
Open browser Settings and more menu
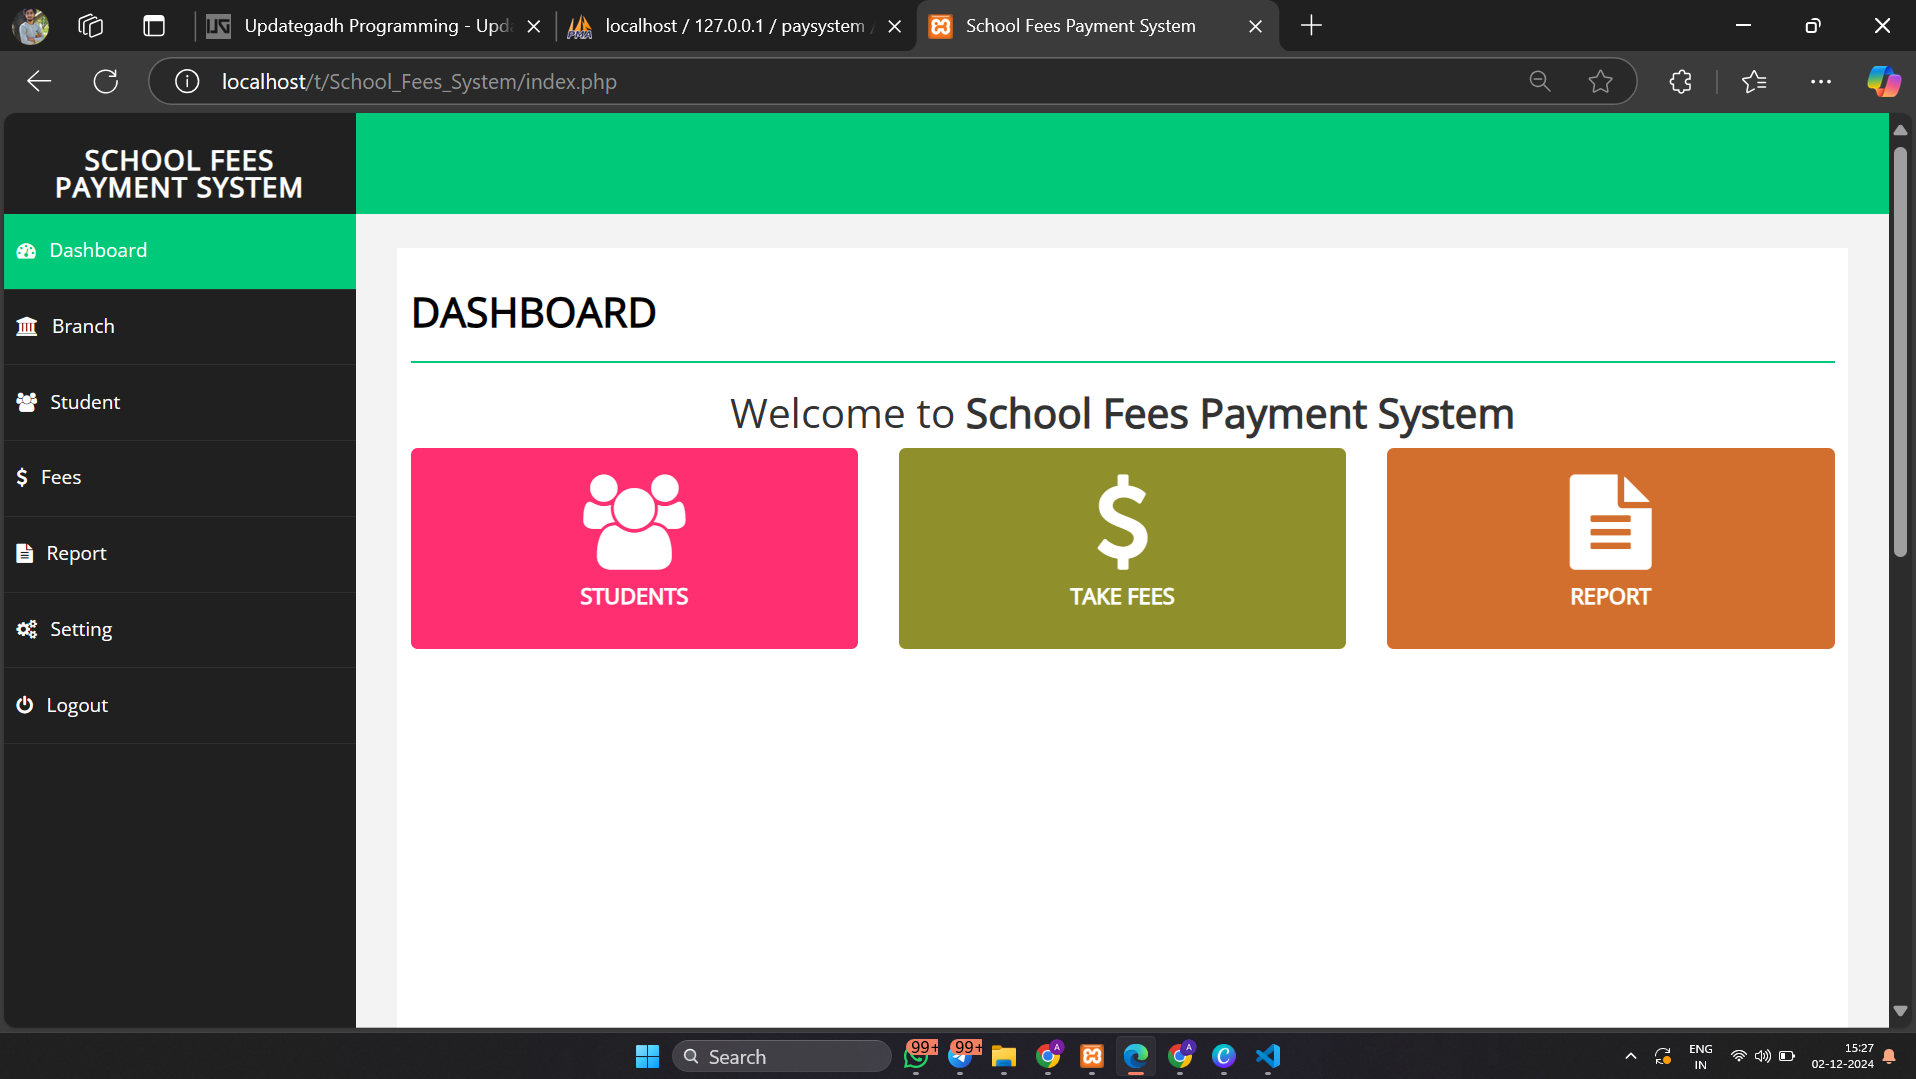(x=1820, y=82)
